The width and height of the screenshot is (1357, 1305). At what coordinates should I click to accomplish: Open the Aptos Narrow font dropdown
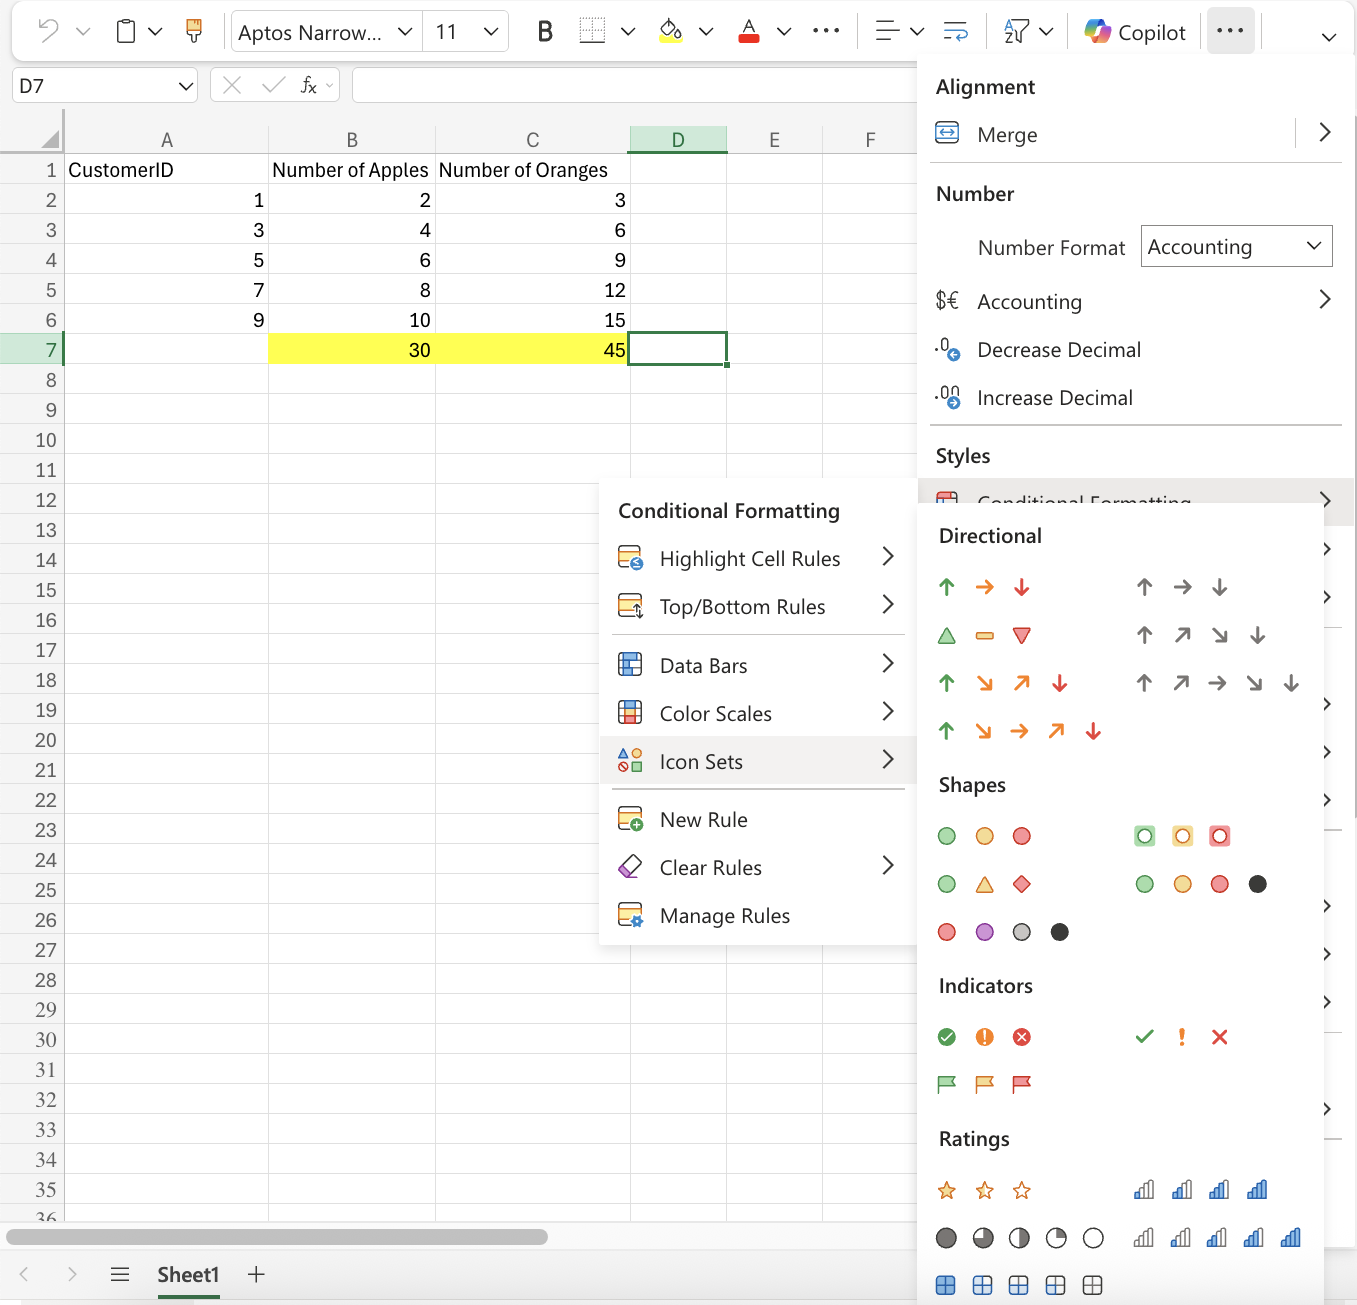pos(325,31)
